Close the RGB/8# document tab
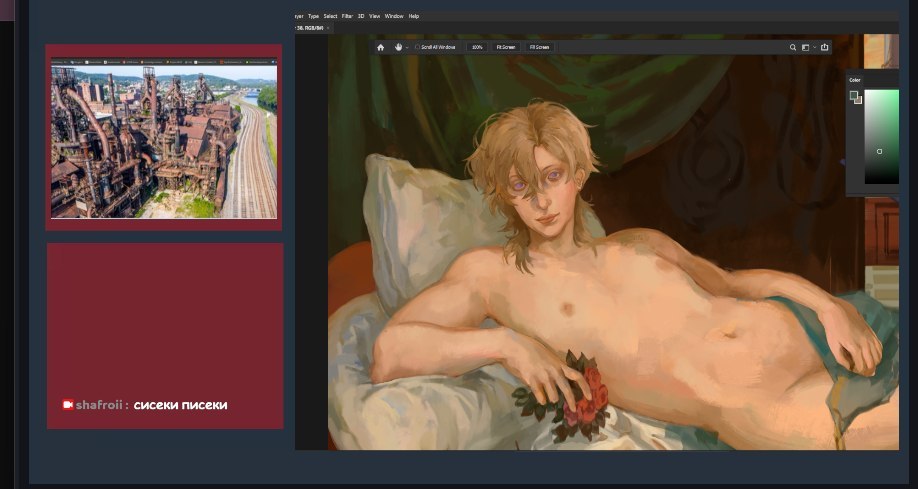The width and height of the screenshot is (918, 489). coord(328,28)
